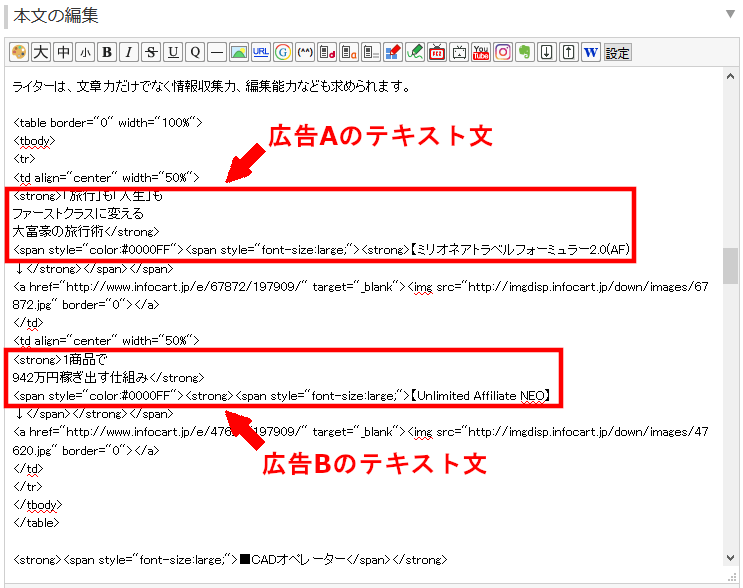Click scrollbar up arrow in editor

[x=730, y=76]
